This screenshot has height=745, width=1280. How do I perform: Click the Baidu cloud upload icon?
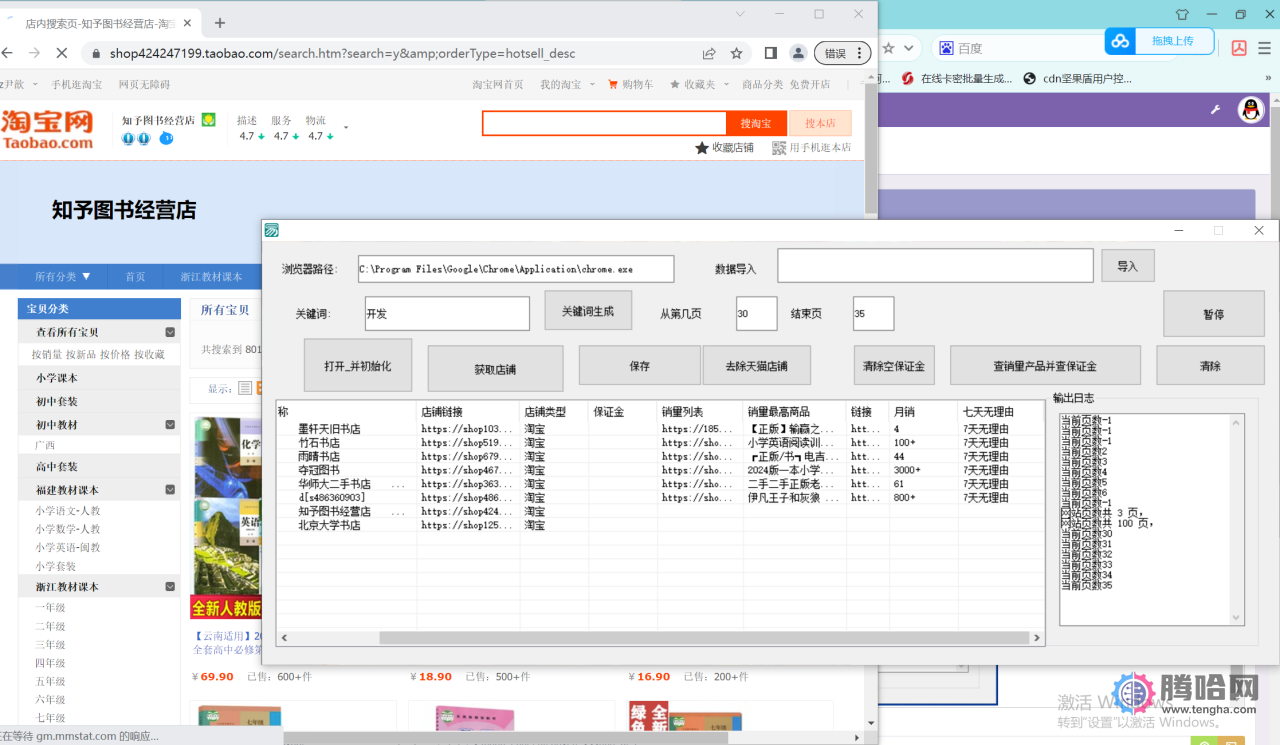(1120, 41)
